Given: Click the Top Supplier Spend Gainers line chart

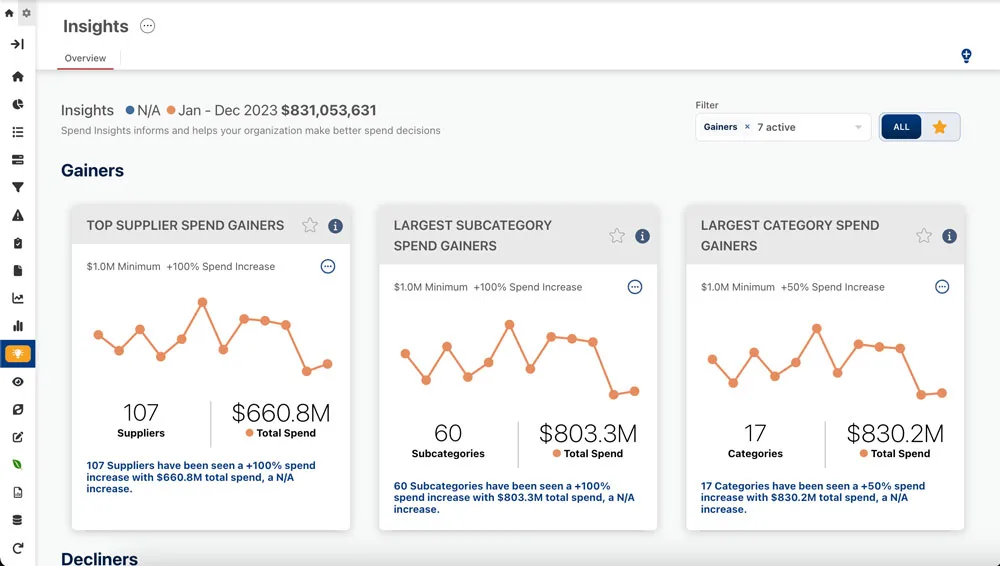Looking at the screenshot, I should pyautogui.click(x=213, y=336).
